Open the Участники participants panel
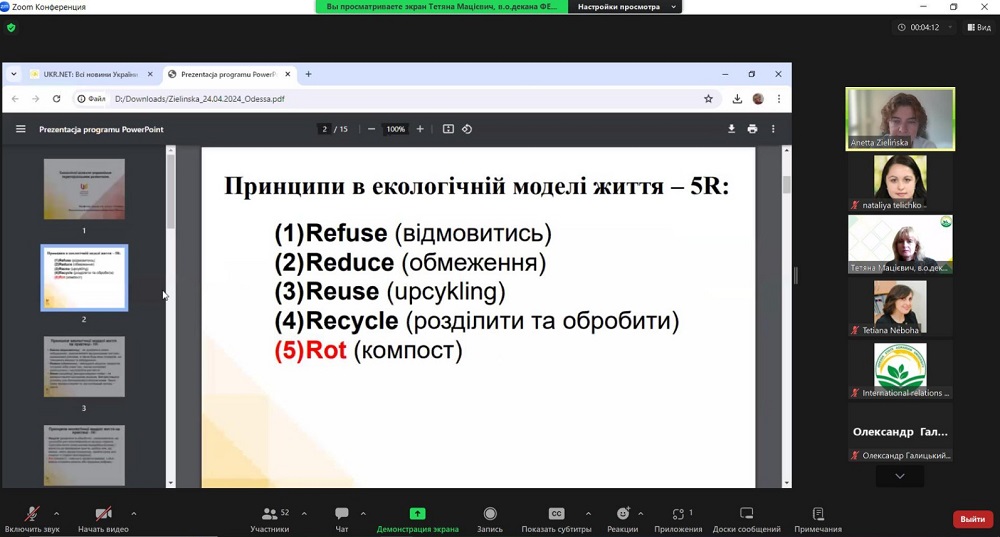 [269, 514]
